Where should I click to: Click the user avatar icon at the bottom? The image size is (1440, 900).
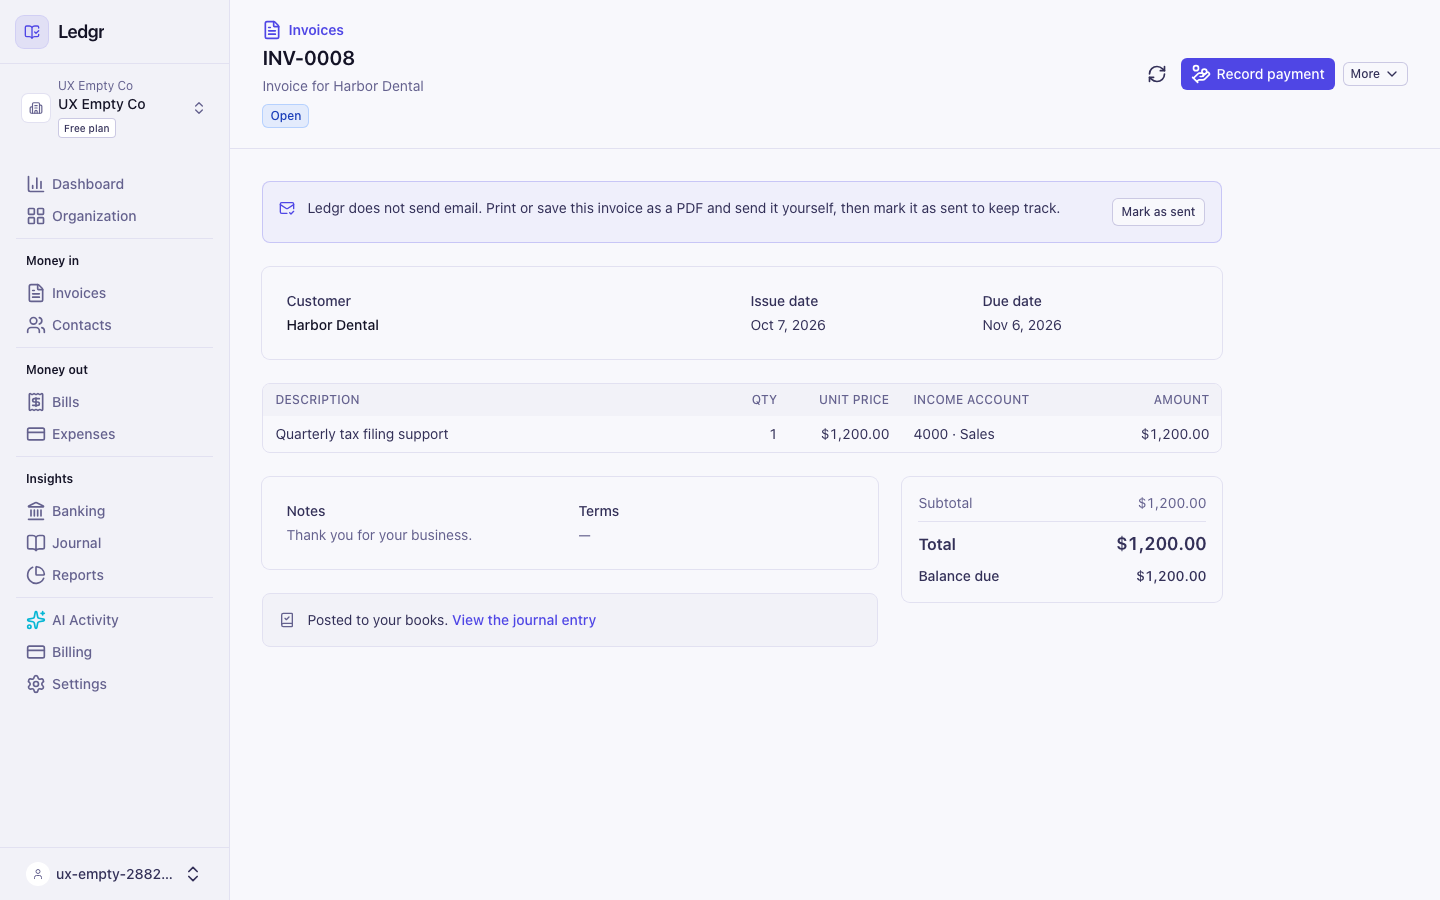point(38,874)
